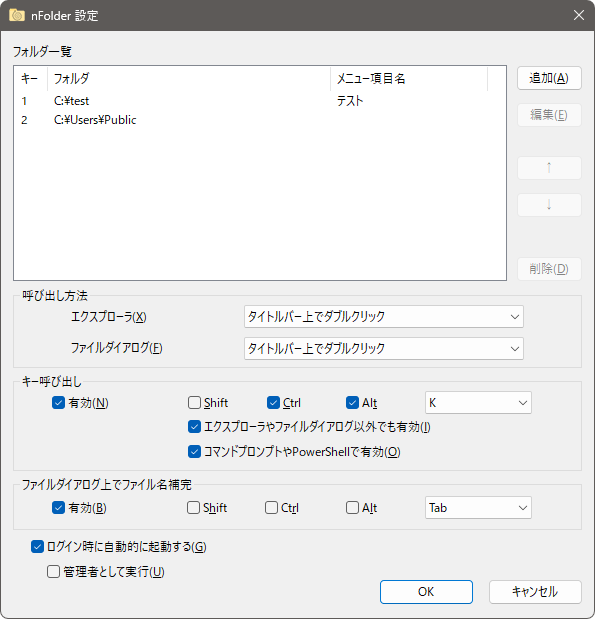Screen dimensions: 595x619
Task: Enable Shift modifier for key call
Action: (x=194, y=403)
